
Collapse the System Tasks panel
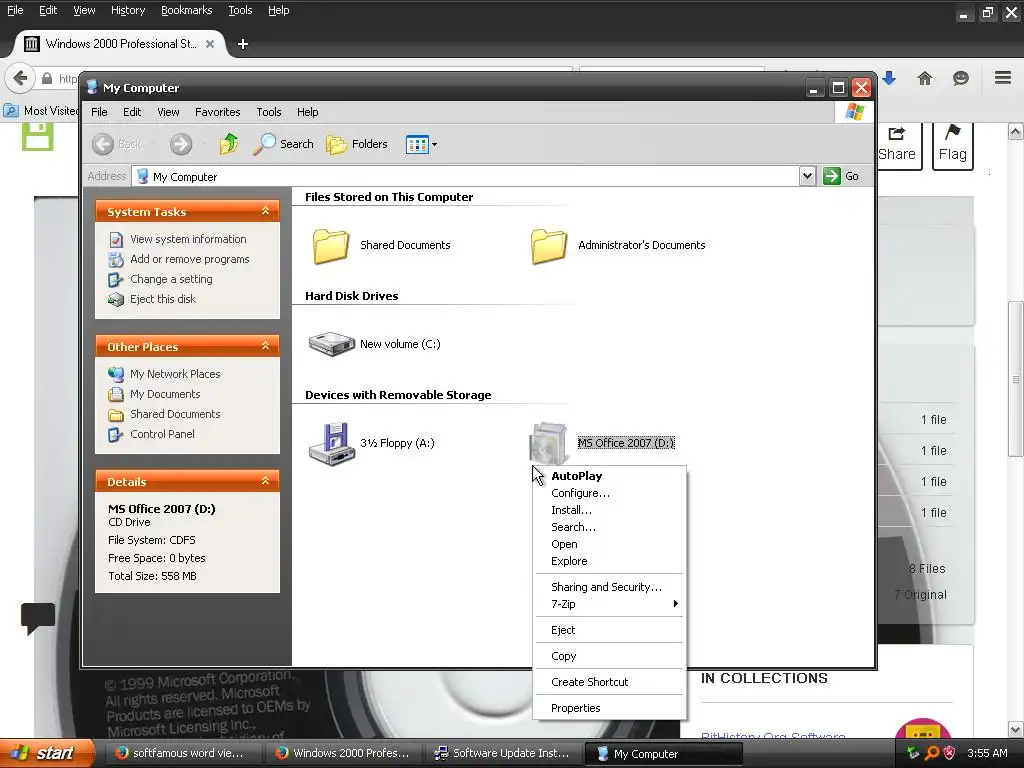pyautogui.click(x=265, y=211)
